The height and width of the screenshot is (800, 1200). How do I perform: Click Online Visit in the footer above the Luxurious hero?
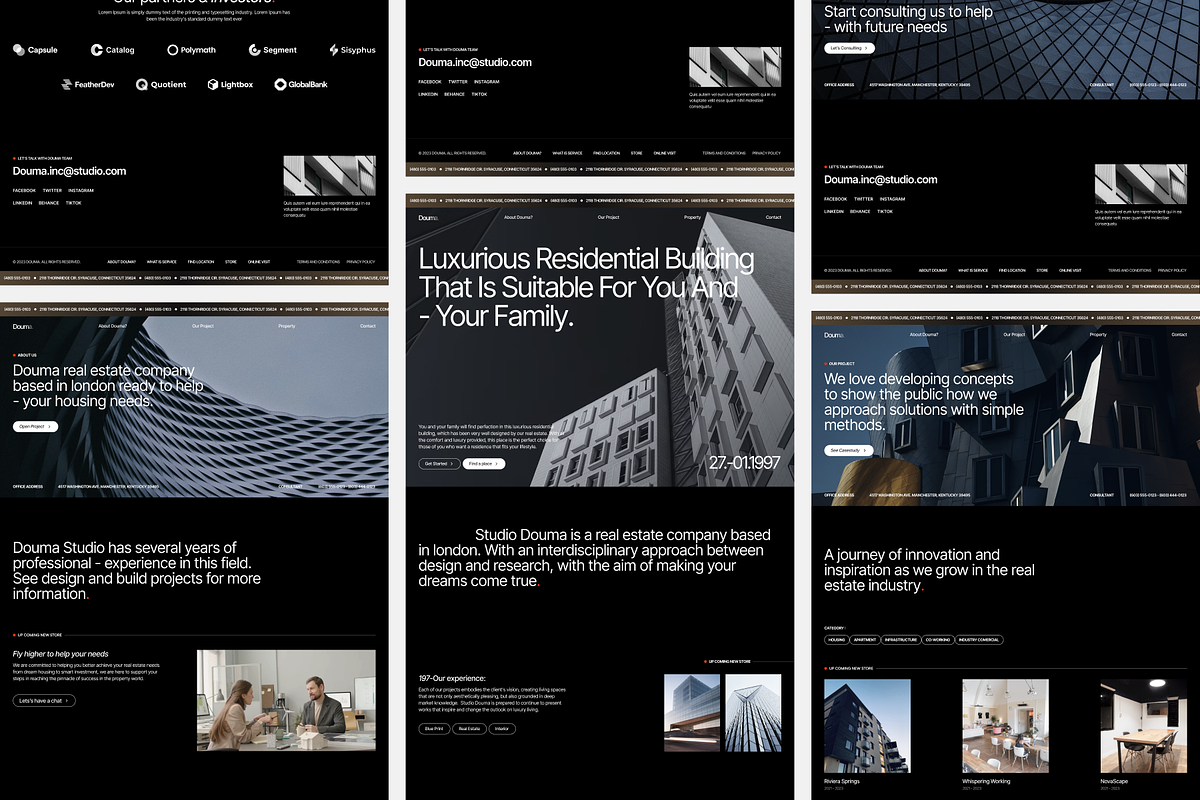(x=665, y=153)
